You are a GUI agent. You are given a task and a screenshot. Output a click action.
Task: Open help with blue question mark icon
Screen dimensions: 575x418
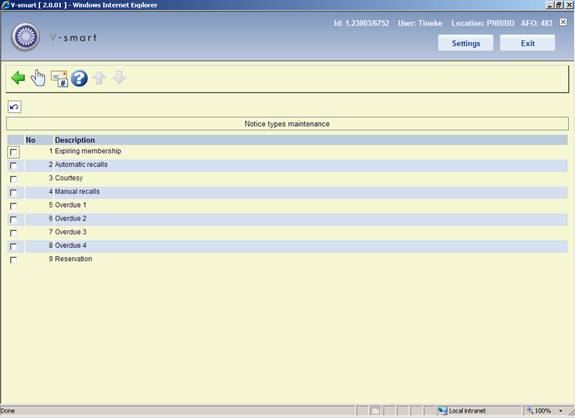point(79,78)
